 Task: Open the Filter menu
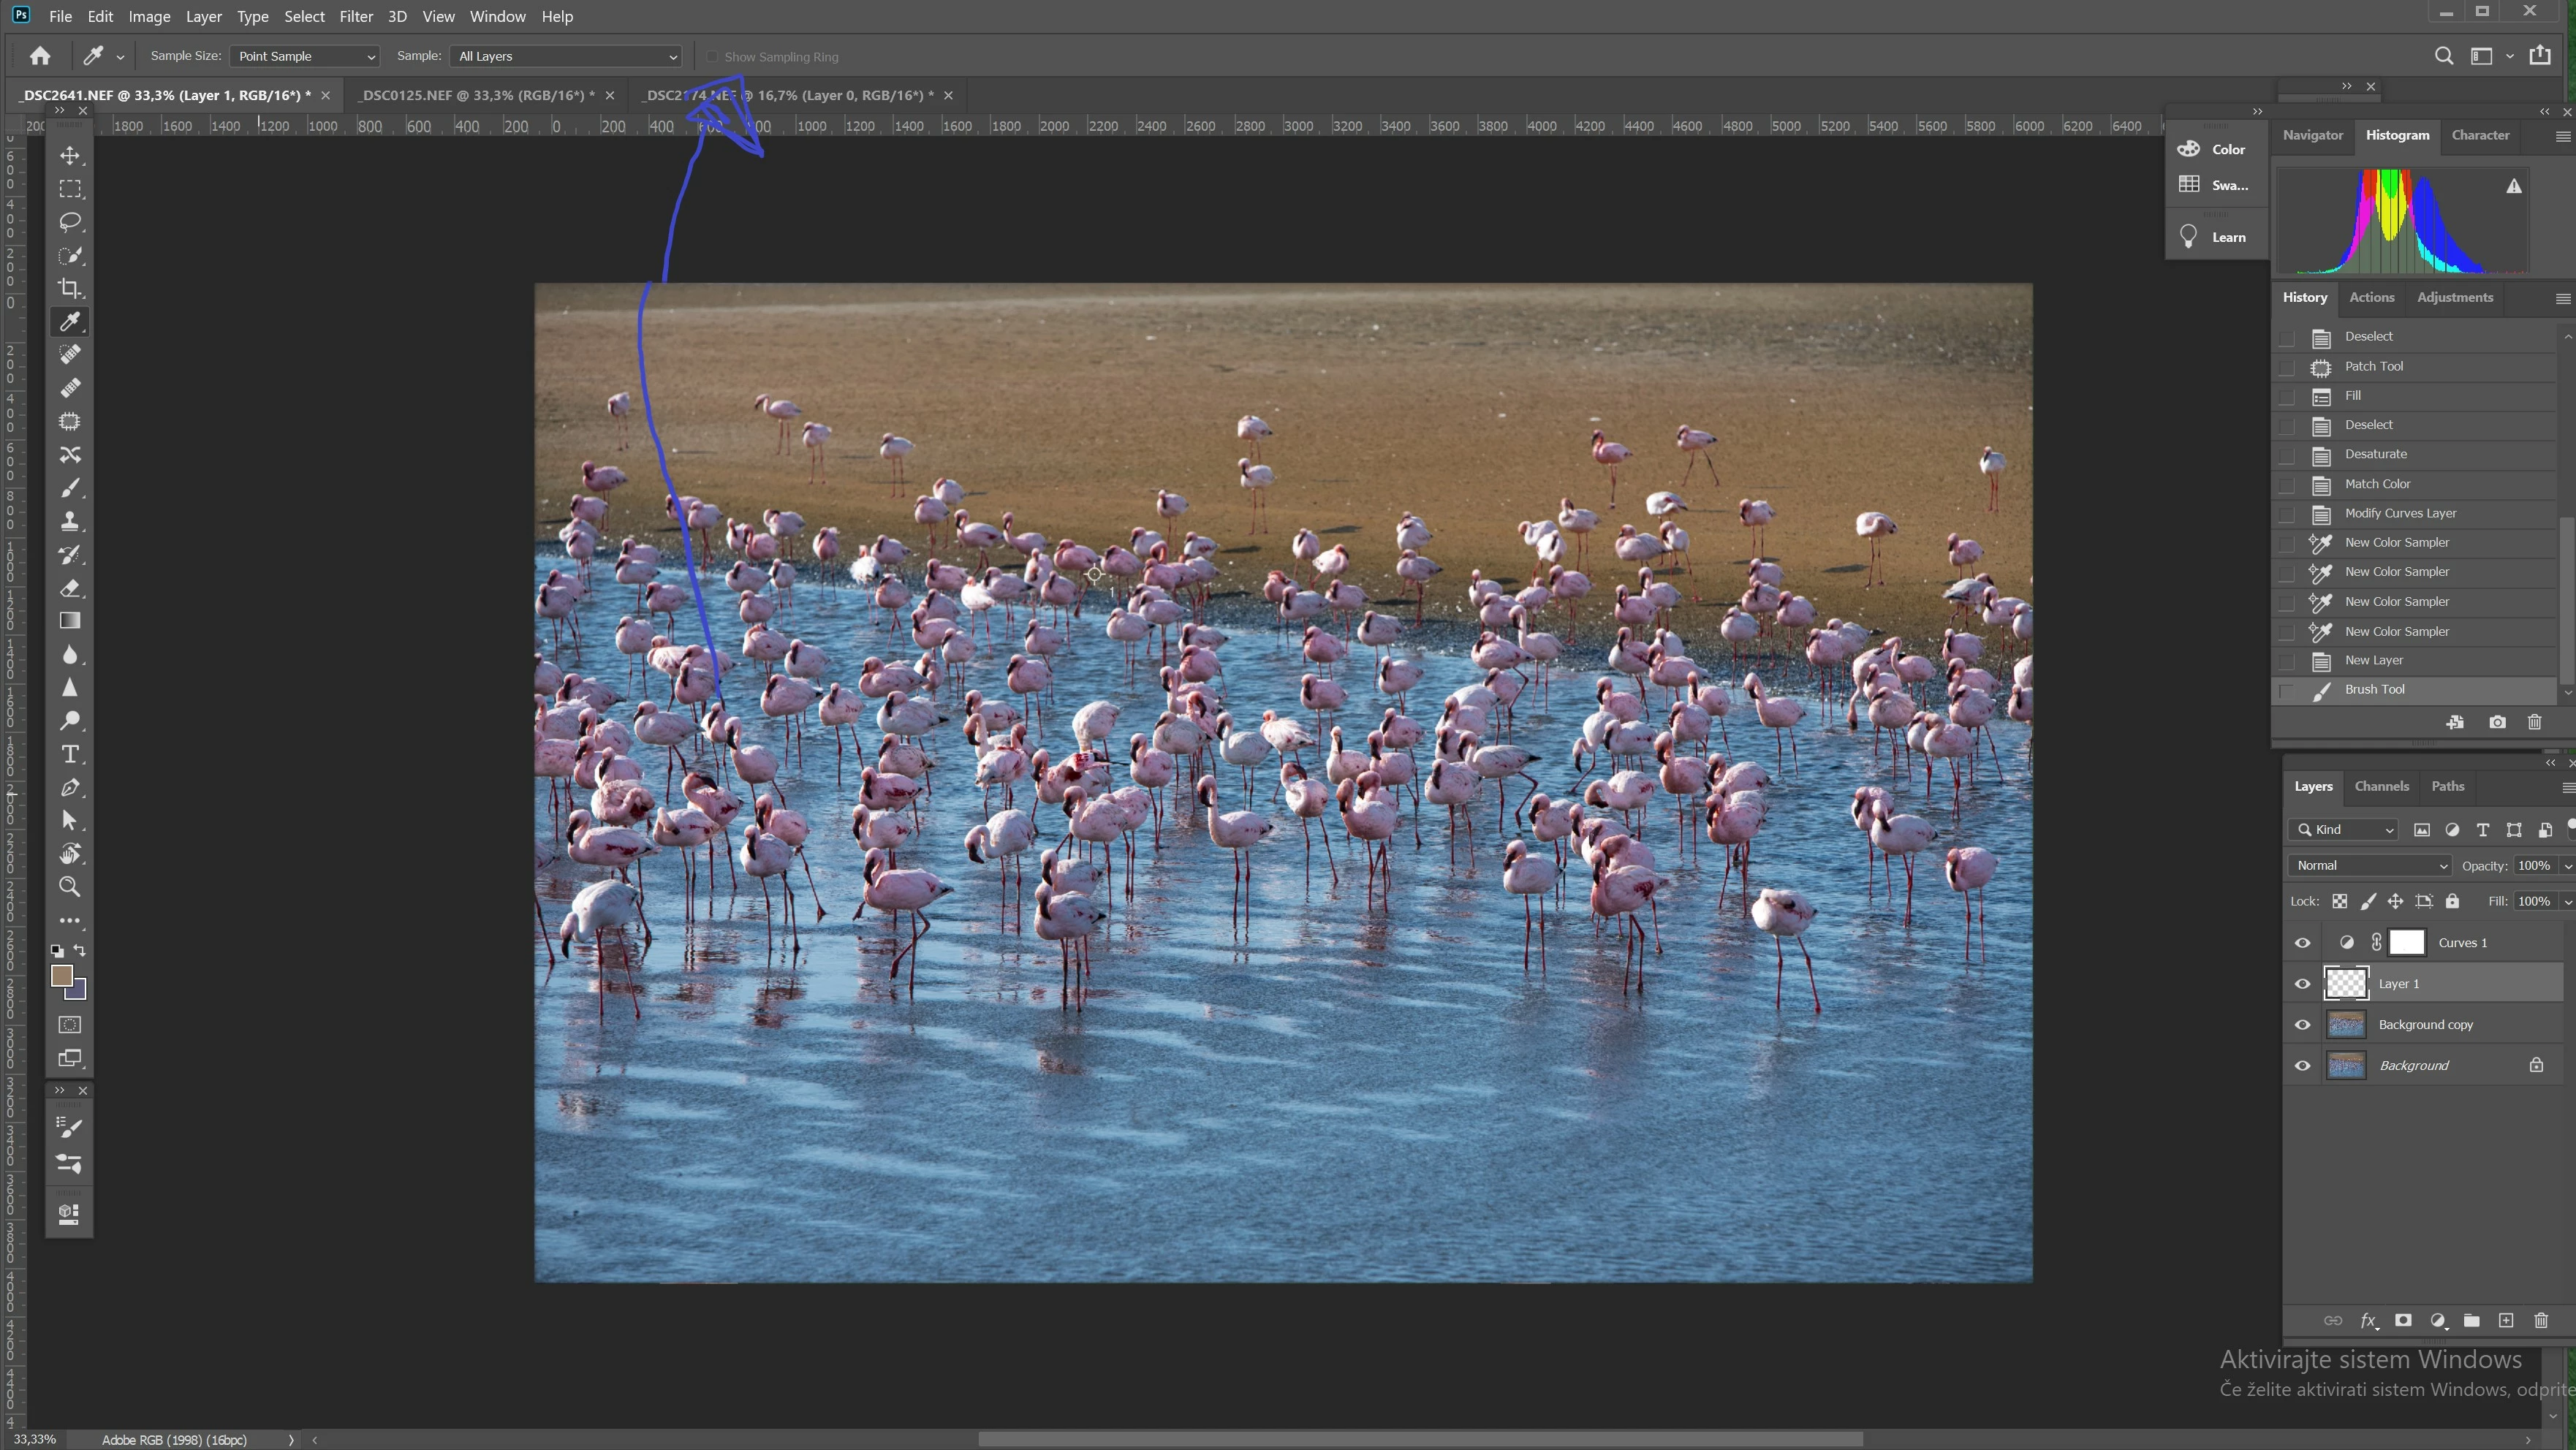pyautogui.click(x=355, y=17)
